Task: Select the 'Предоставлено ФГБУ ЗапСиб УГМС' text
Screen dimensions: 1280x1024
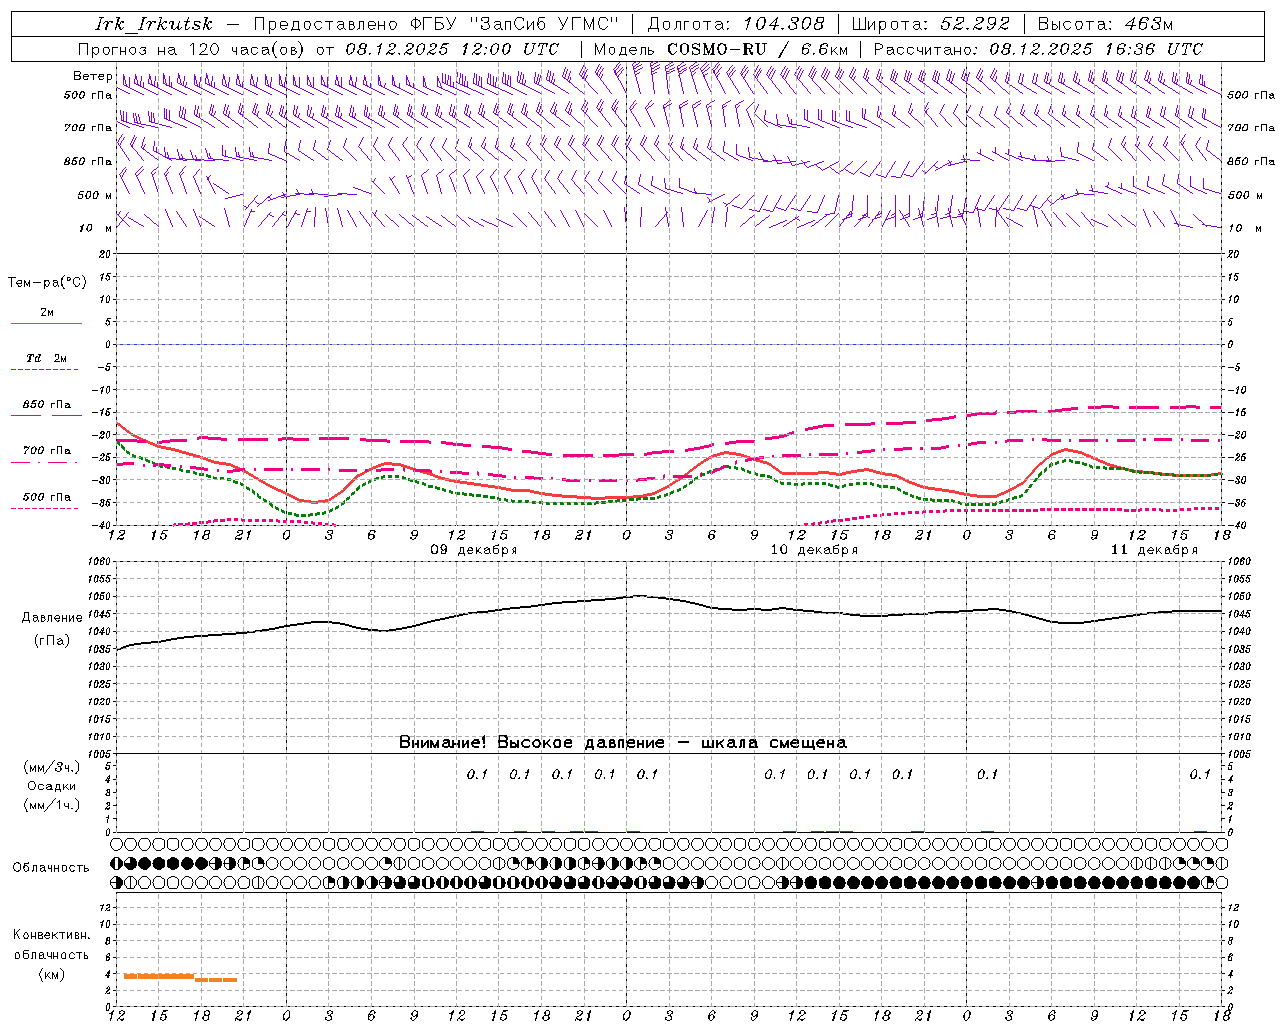Action: click(x=436, y=24)
